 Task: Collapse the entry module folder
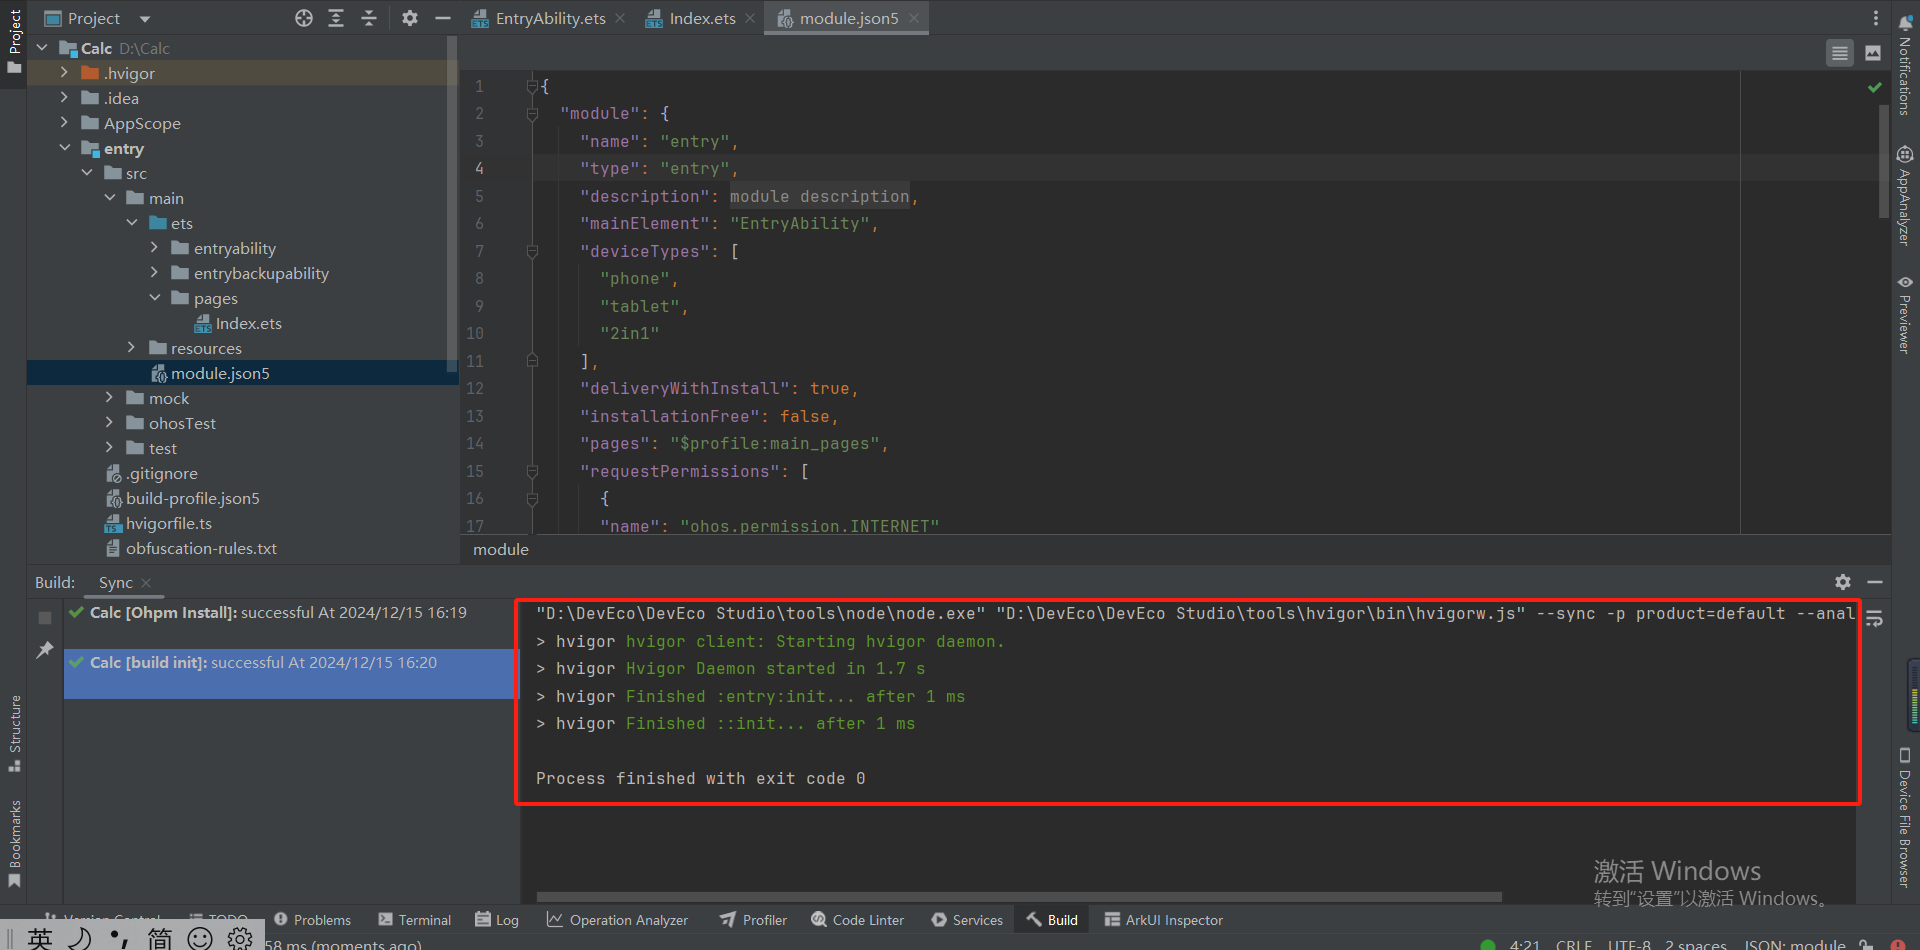click(x=64, y=148)
